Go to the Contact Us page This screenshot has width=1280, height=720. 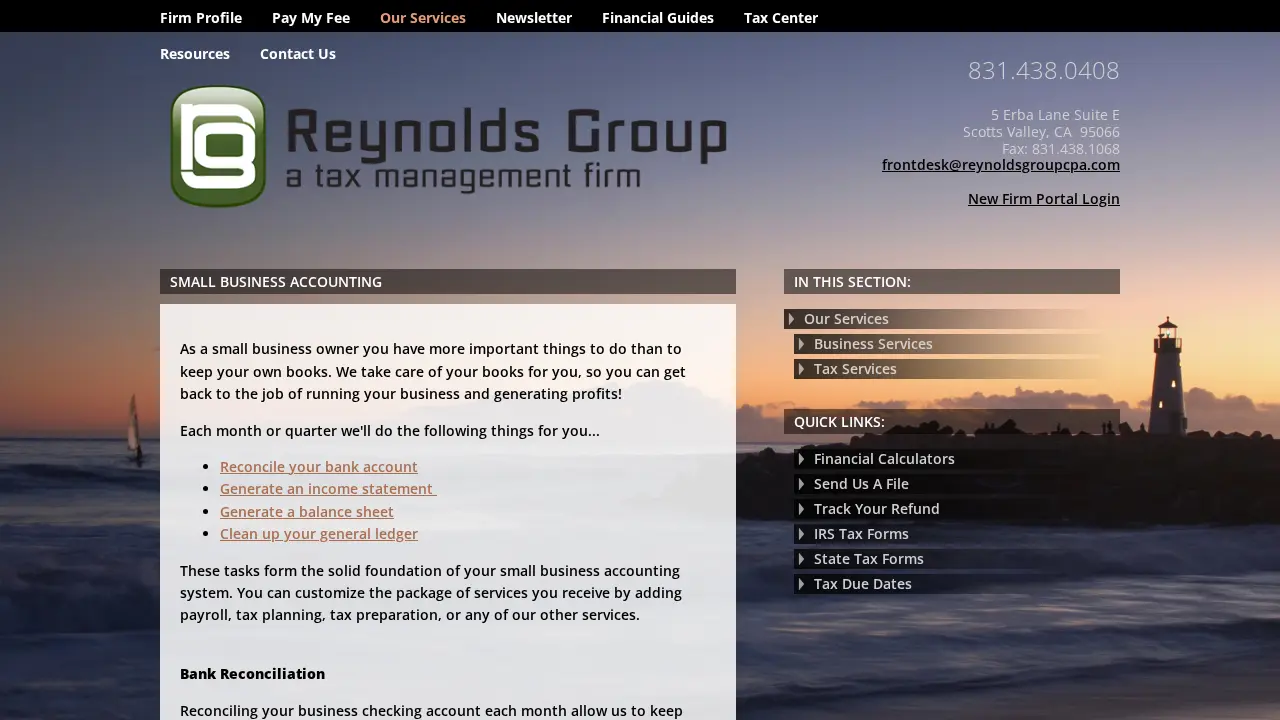tap(298, 54)
